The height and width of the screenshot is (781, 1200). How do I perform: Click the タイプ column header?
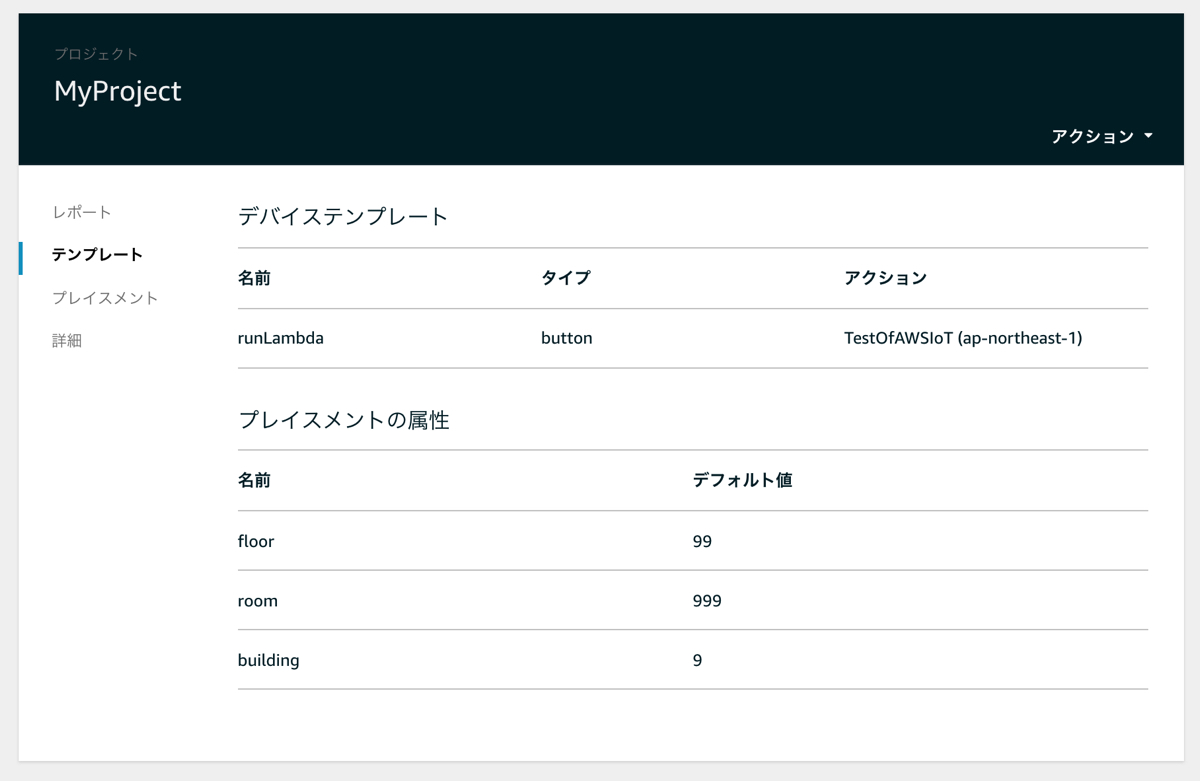tap(565, 278)
